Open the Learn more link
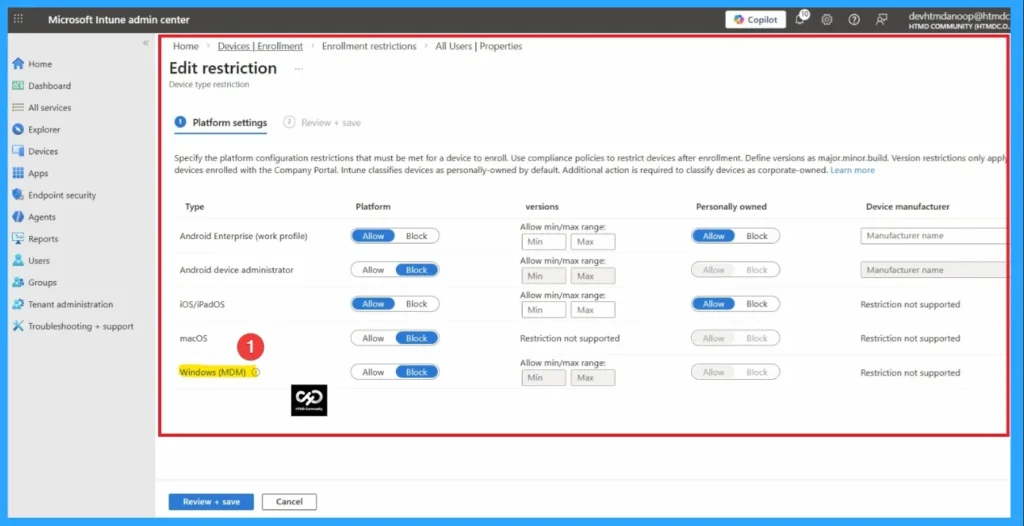1024x526 pixels. coord(852,170)
